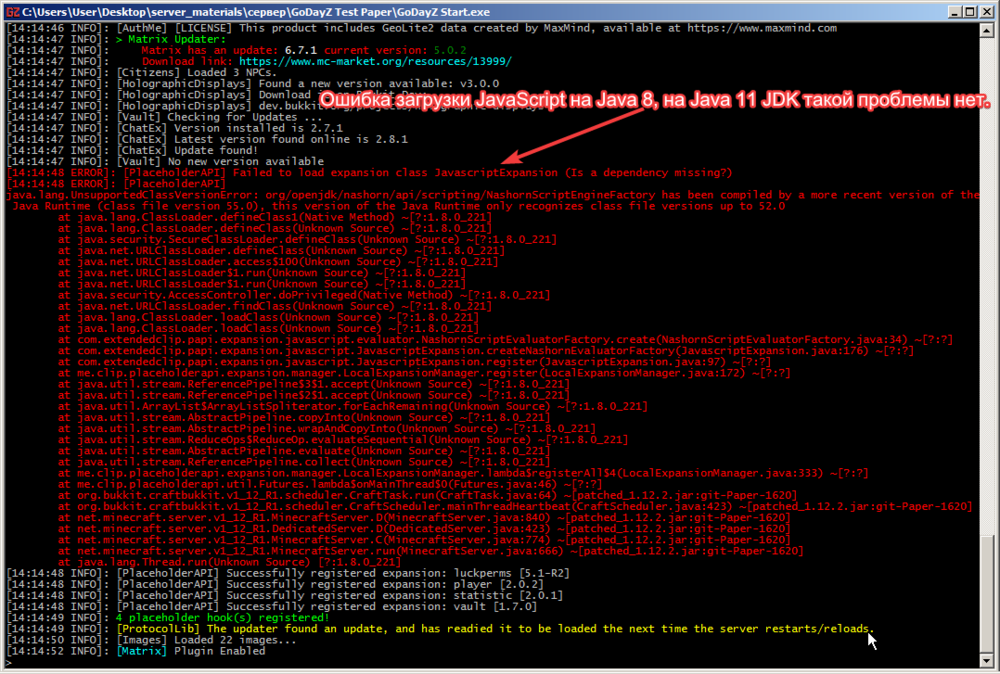Viewport: 1000px width, 674px height.
Task: Open the GZ console window system icon
Action: tap(12, 11)
